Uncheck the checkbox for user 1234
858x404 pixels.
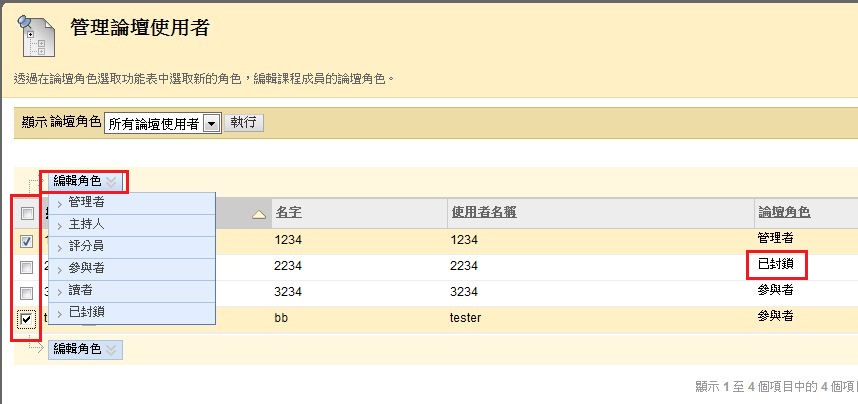[27, 241]
